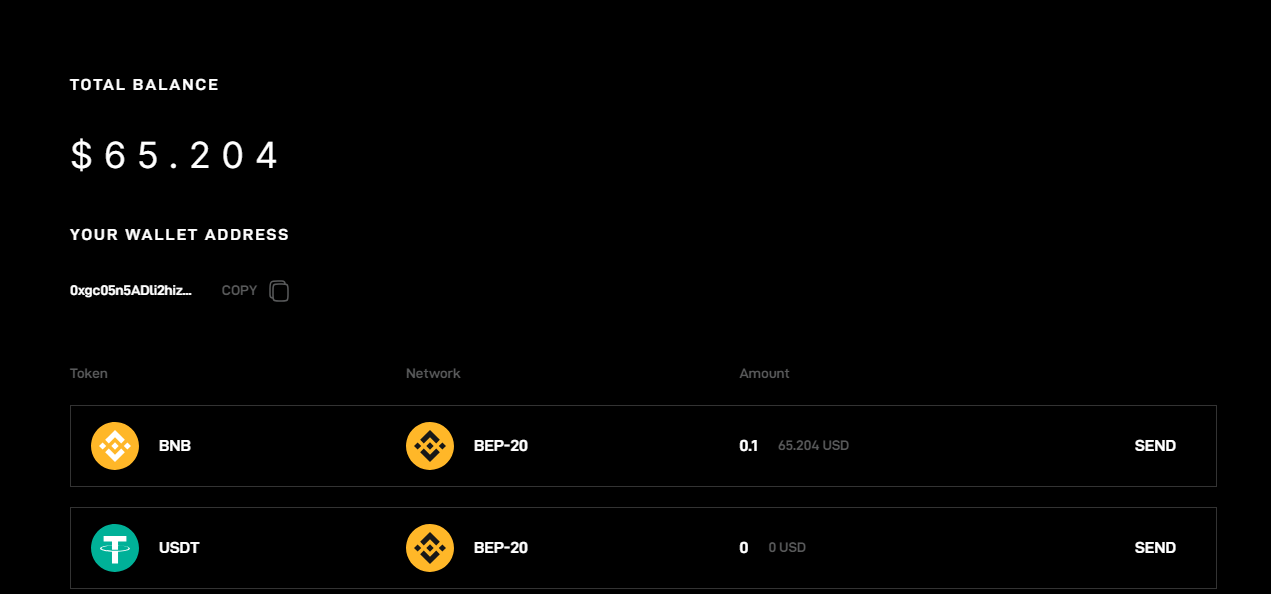Click the COPY text label

[x=239, y=291]
